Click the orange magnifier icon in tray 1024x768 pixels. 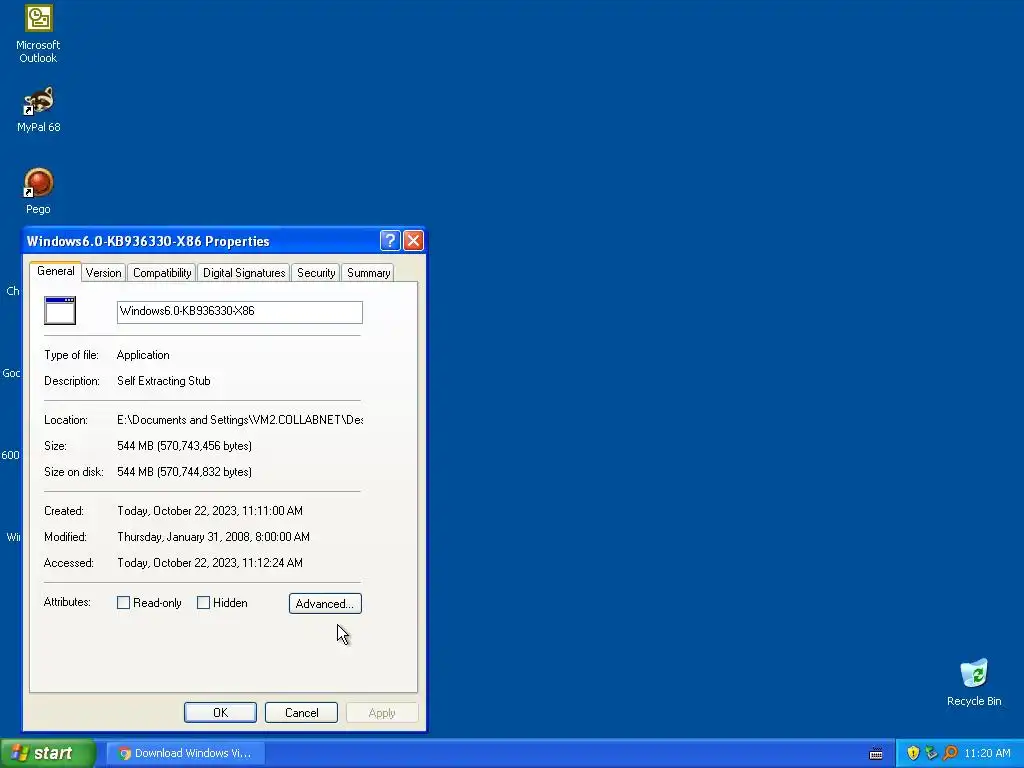950,753
